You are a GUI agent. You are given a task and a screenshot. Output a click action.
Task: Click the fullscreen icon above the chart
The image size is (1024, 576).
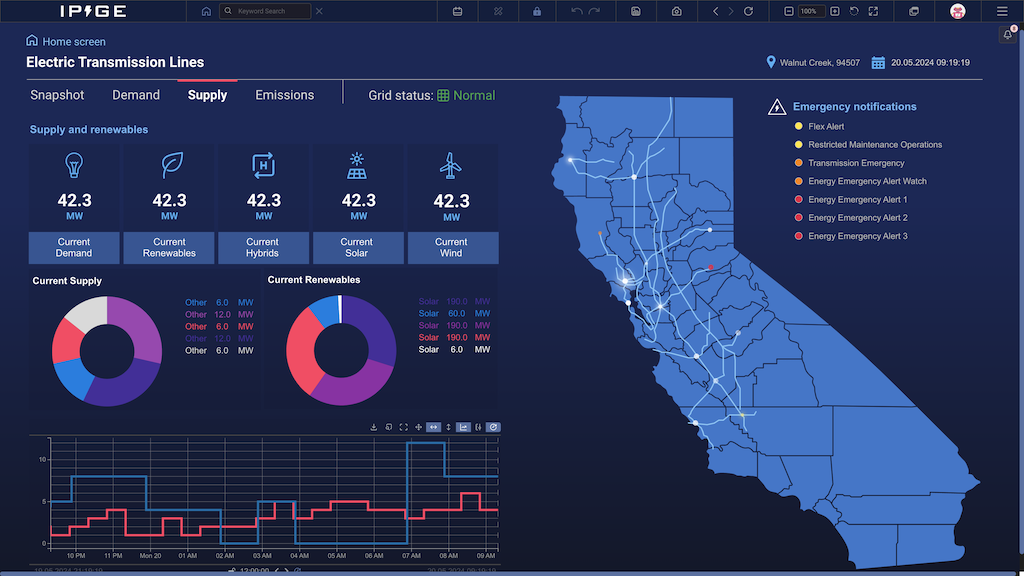pos(403,427)
